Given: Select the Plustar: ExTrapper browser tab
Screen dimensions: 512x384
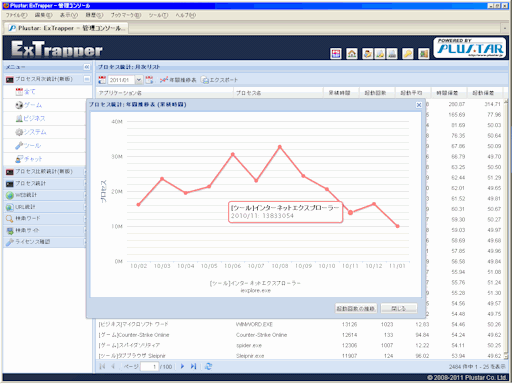Looking at the screenshot, I should pos(66,28).
